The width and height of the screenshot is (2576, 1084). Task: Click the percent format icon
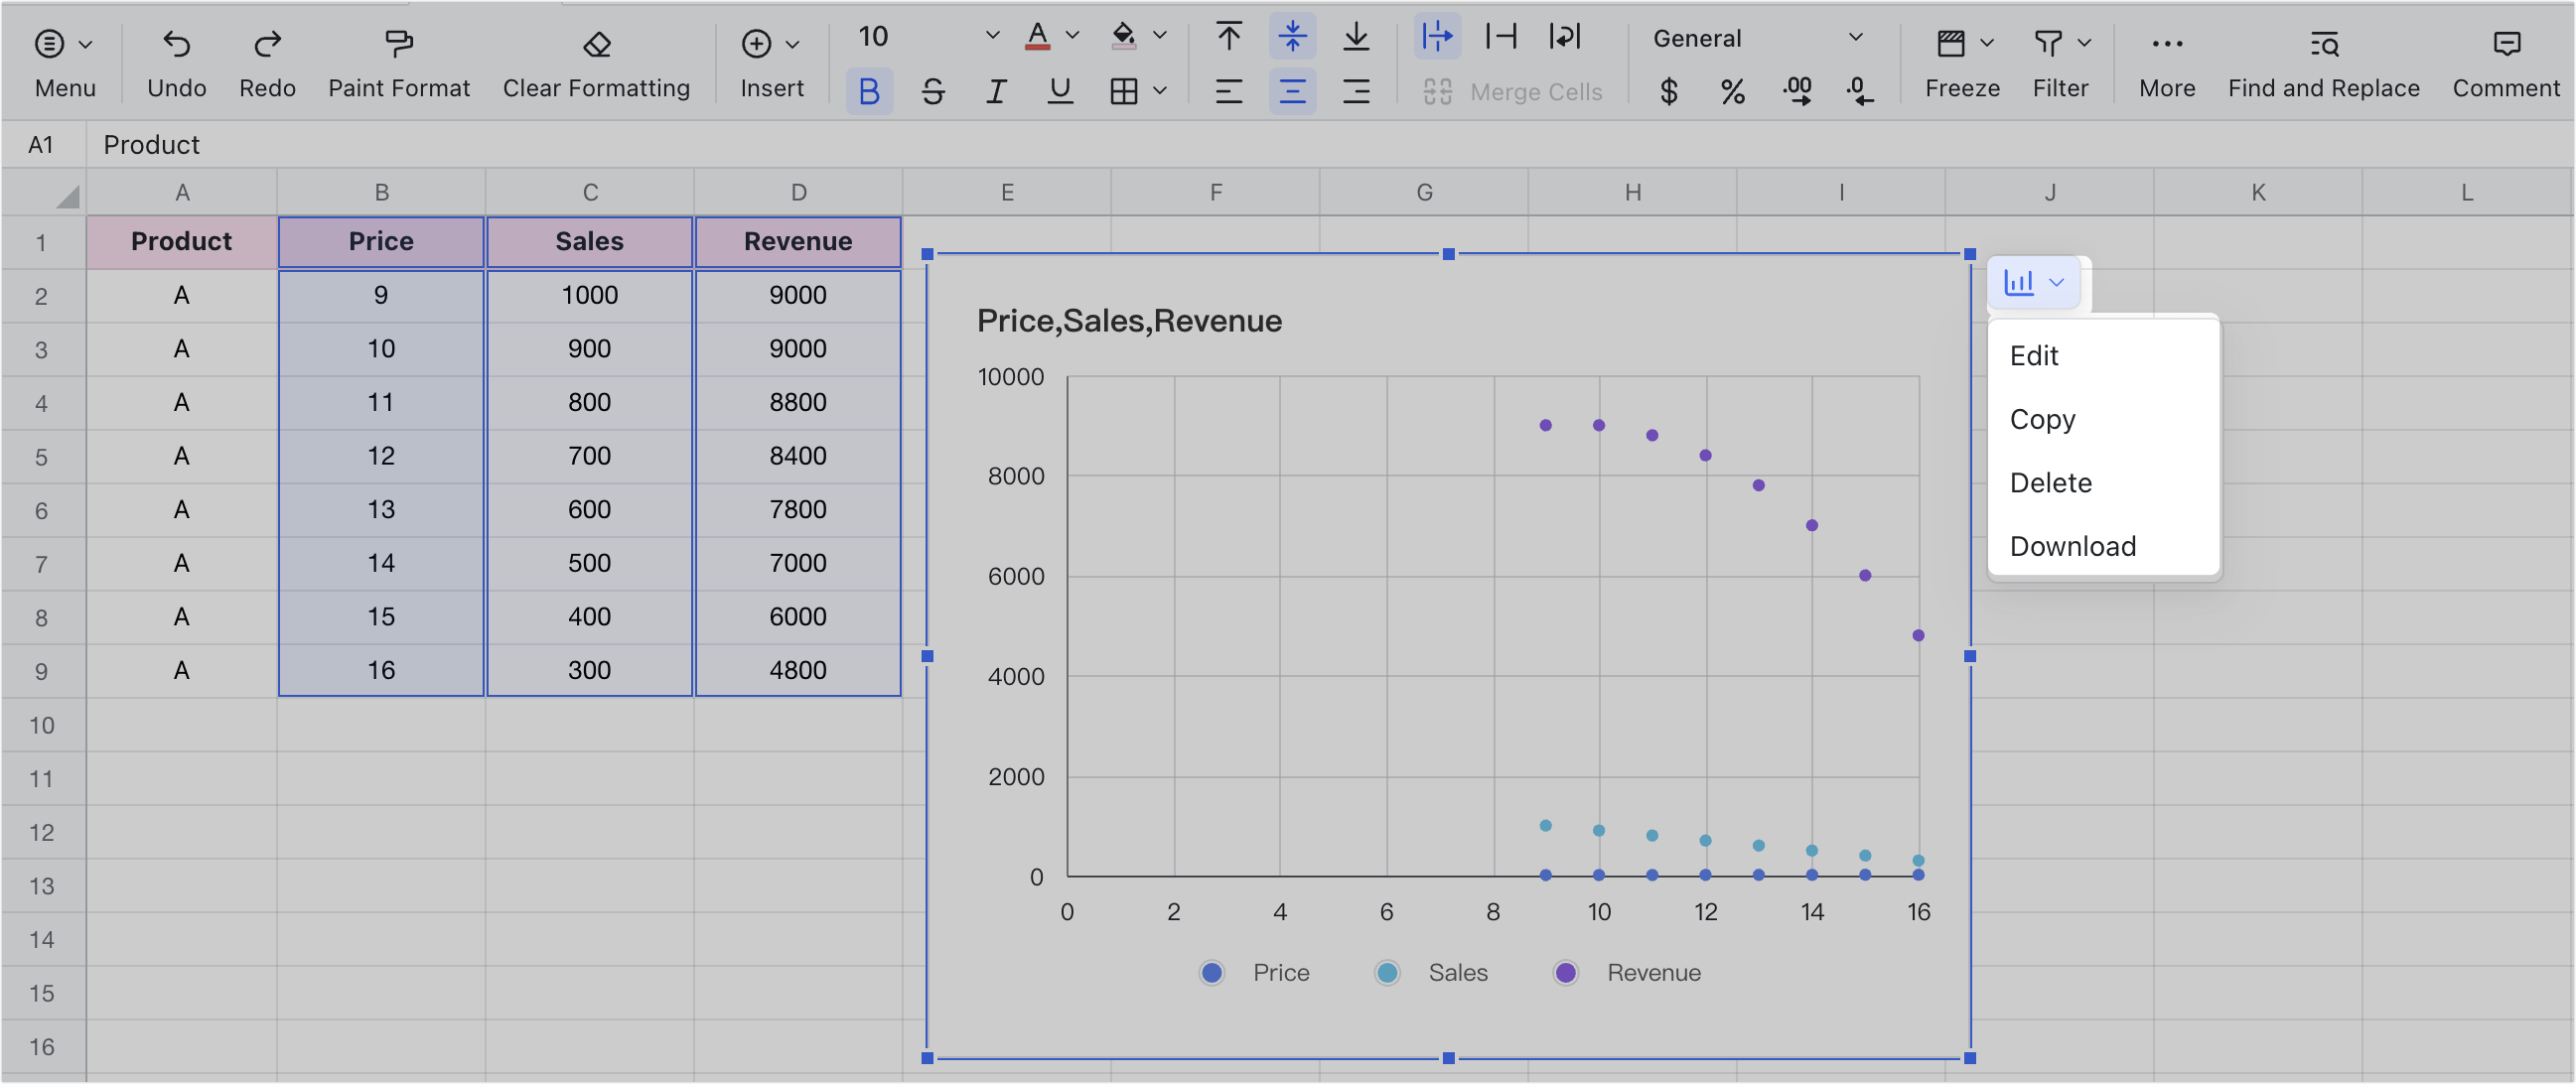pyautogui.click(x=1732, y=91)
